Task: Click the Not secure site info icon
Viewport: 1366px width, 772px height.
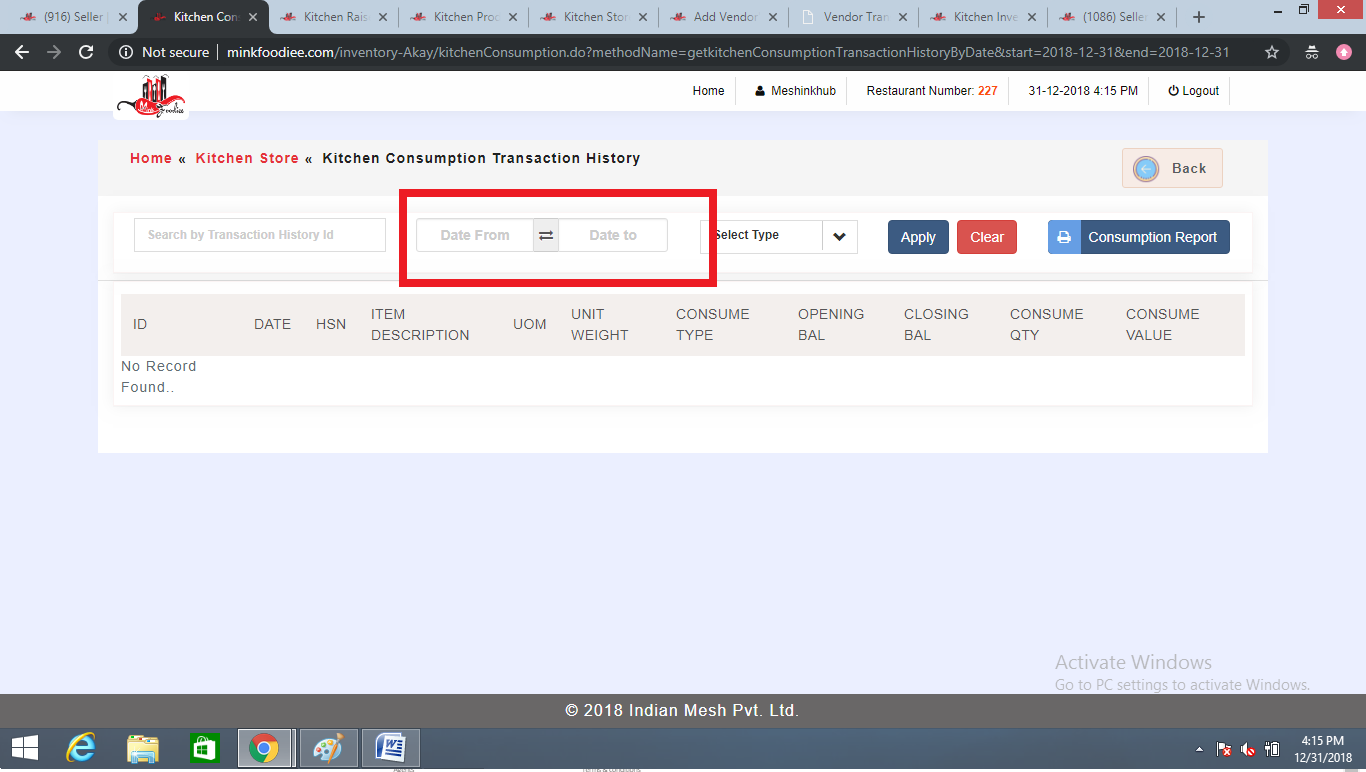Action: click(x=126, y=52)
